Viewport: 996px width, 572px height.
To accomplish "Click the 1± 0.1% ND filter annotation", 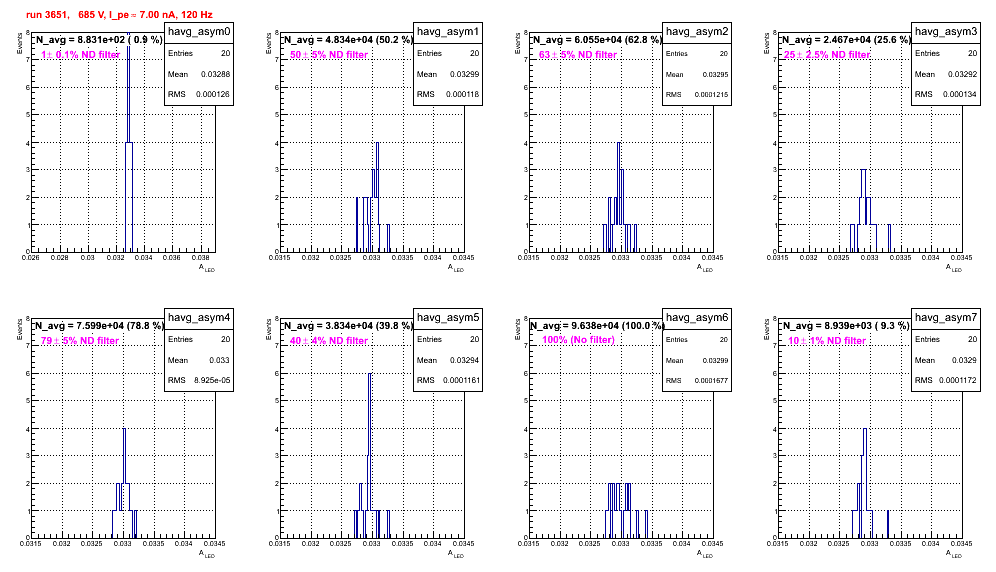I will pyautogui.click(x=81, y=55).
